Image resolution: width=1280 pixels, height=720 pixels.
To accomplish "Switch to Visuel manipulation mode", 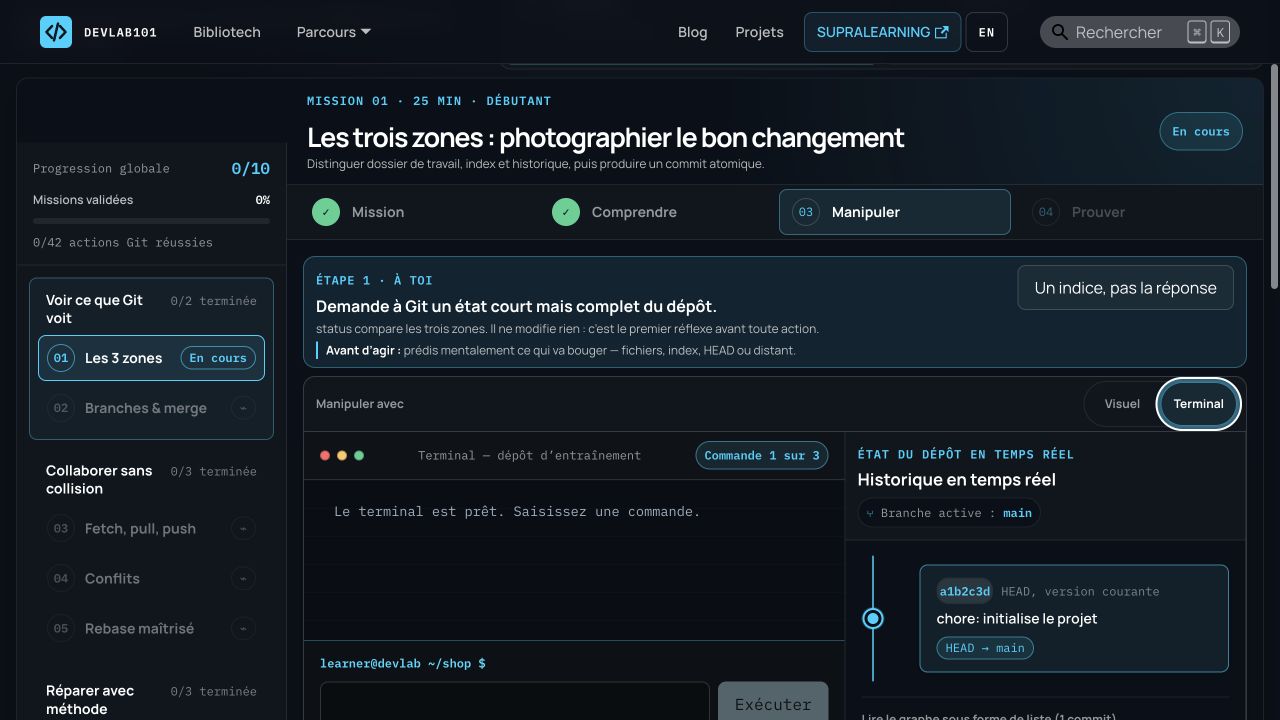I will (1122, 404).
